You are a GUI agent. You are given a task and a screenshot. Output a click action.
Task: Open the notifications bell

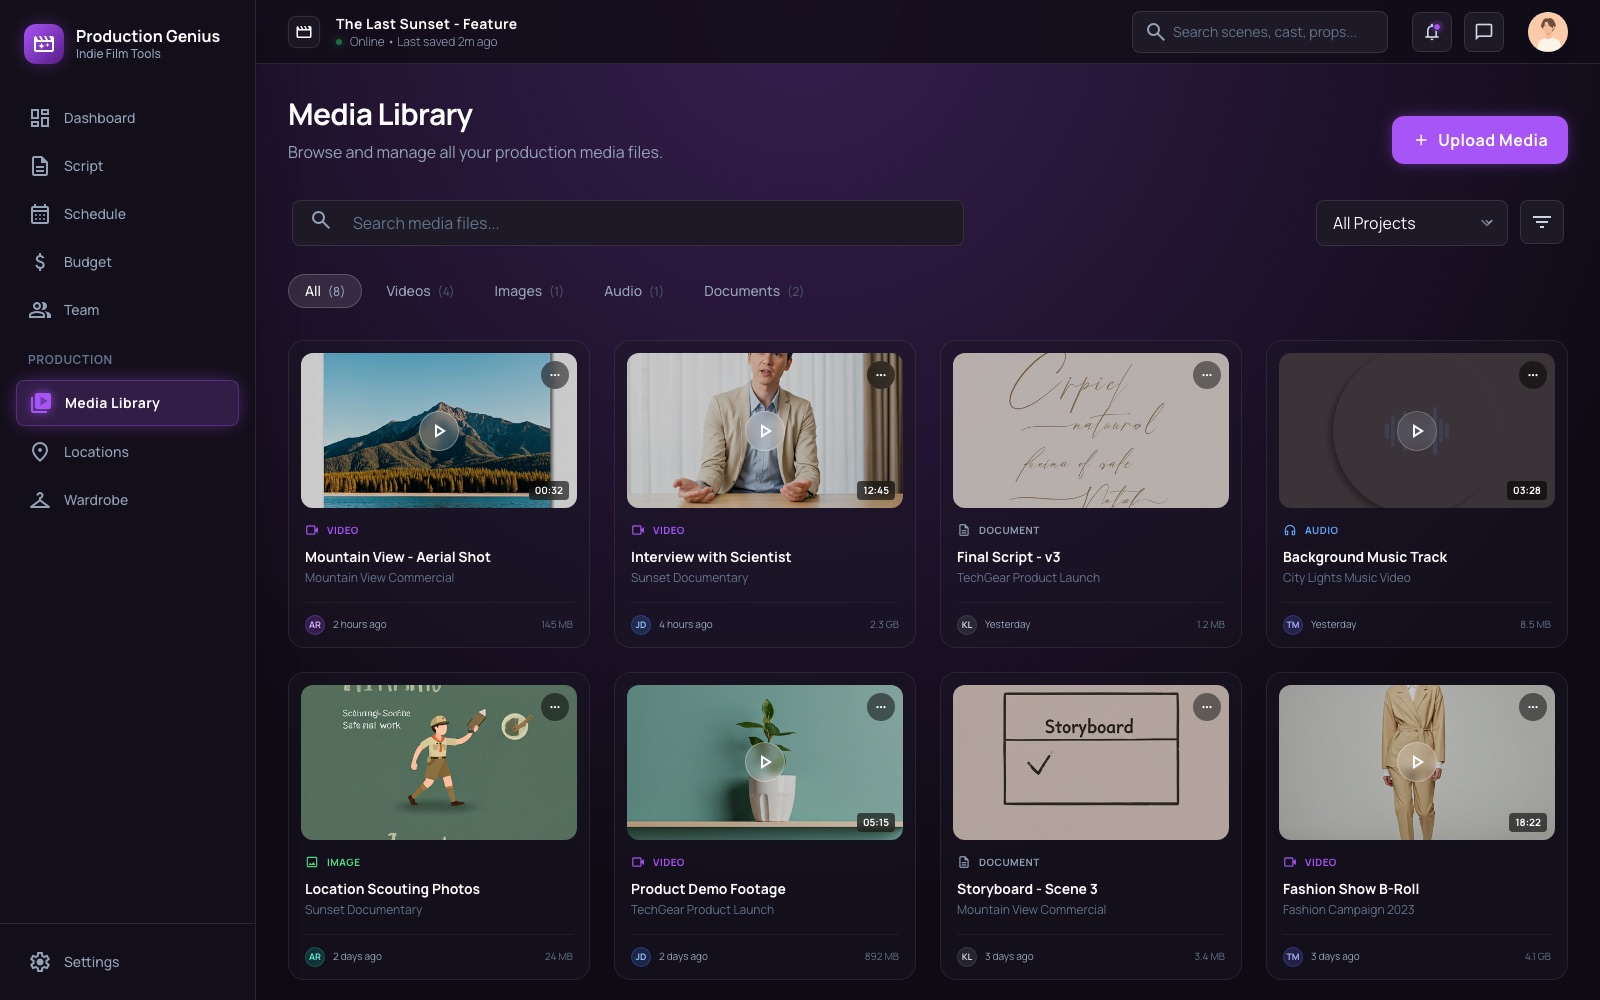[x=1432, y=32]
